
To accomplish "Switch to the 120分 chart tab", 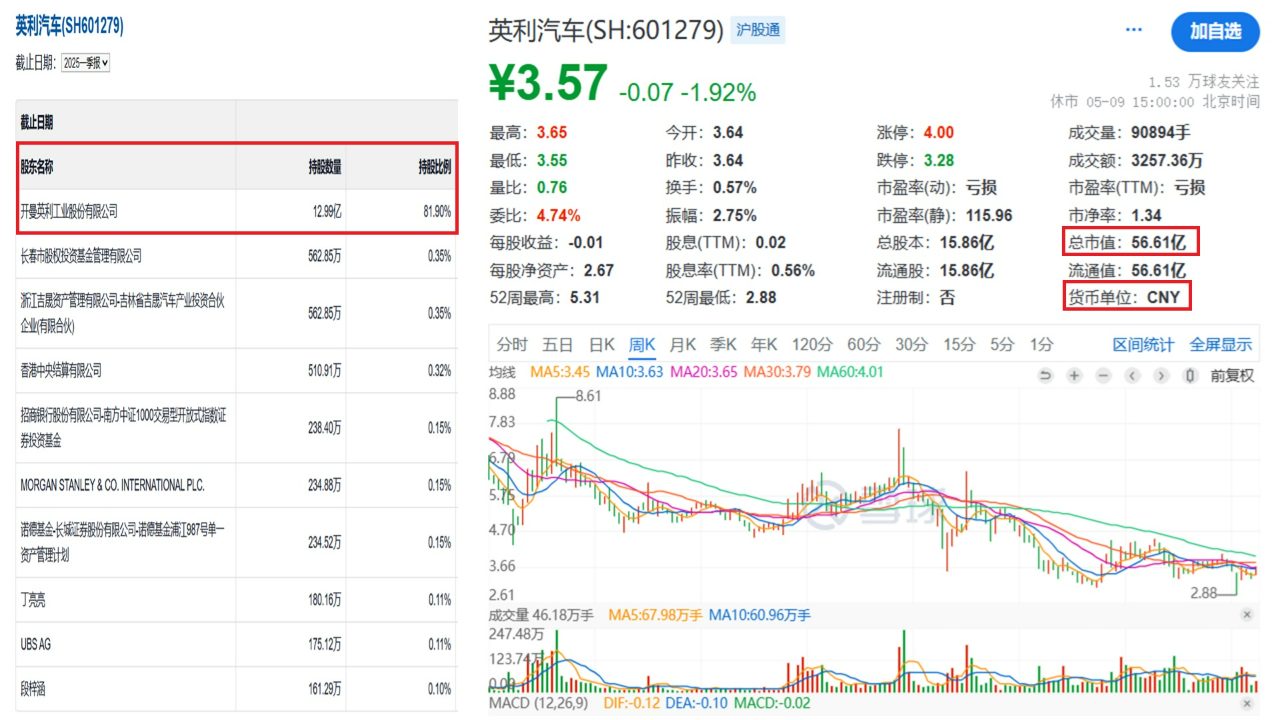I will 812,344.
